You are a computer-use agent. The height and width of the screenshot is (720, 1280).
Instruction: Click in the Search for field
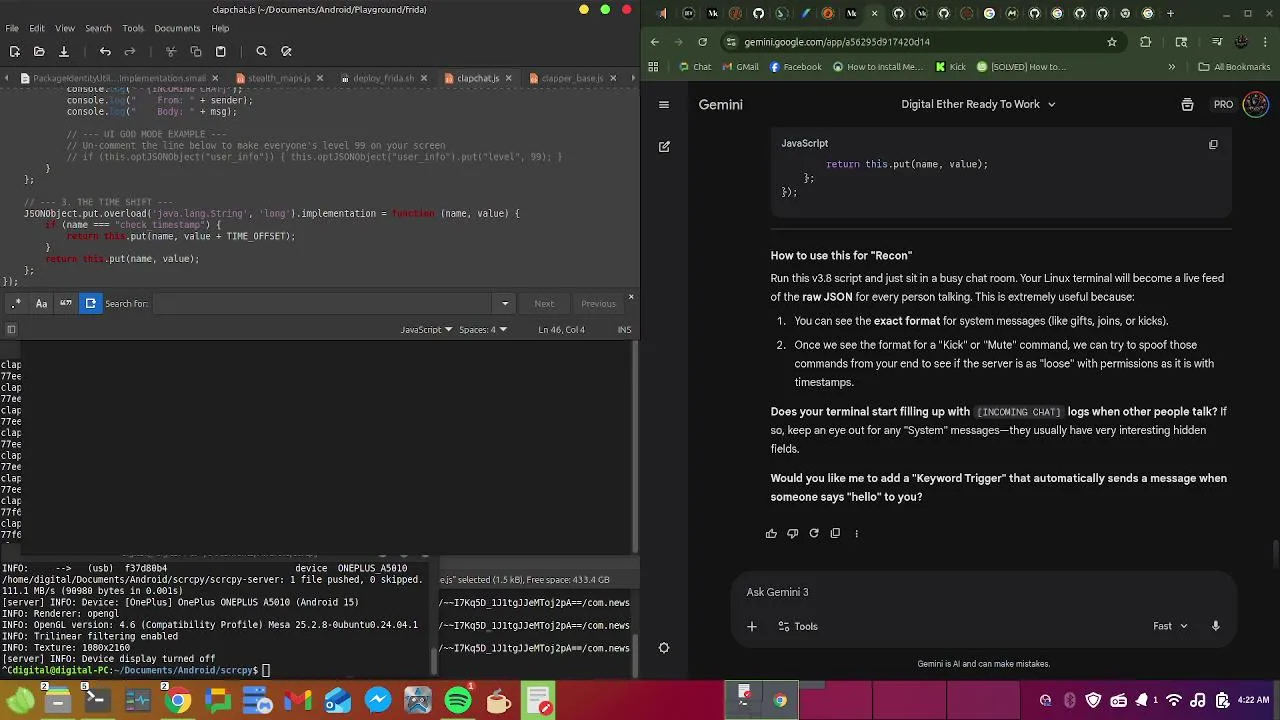coord(324,304)
